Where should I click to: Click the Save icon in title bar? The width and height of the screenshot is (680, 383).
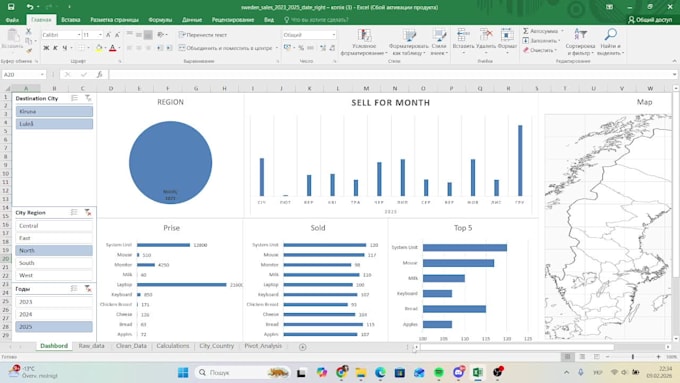point(11,7)
